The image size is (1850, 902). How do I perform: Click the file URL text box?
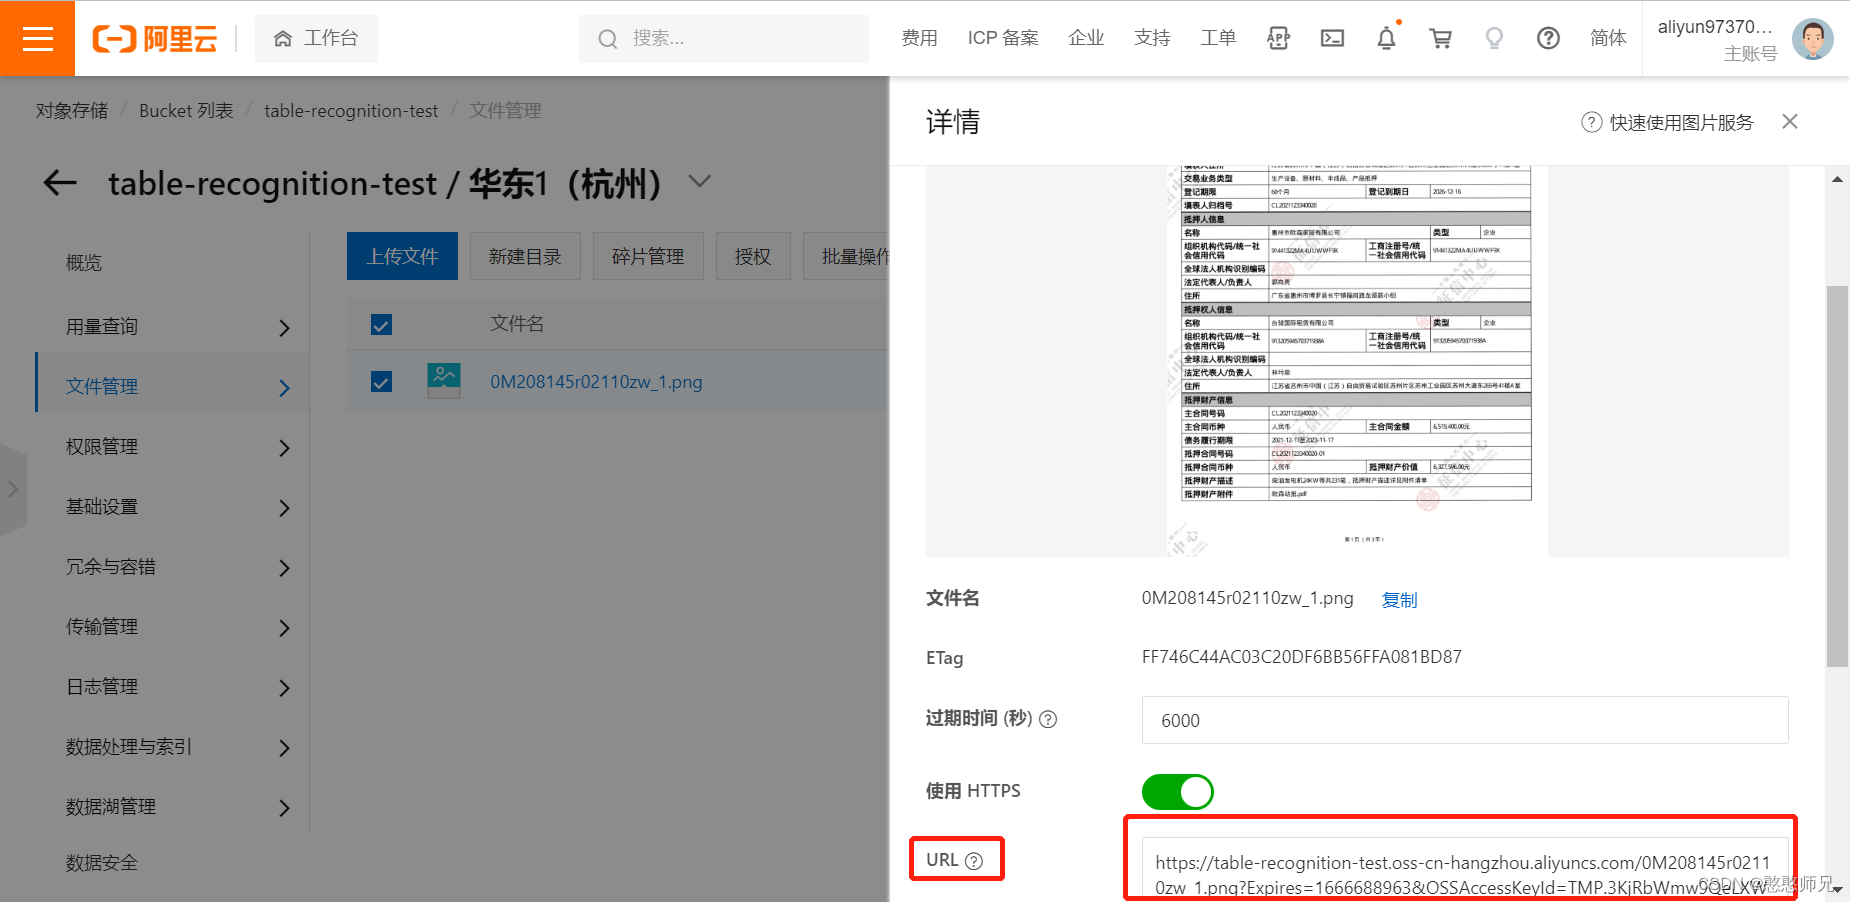(1465, 869)
